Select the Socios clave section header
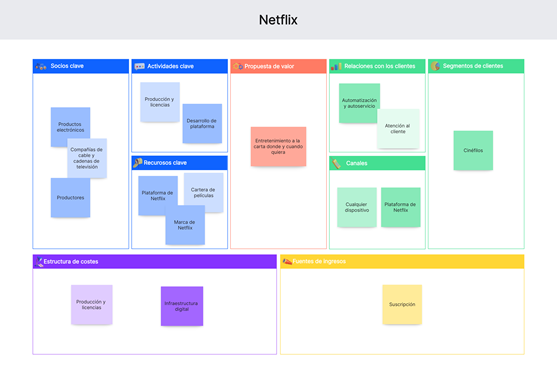Image resolution: width=557 pixels, height=378 pixels. pos(81,66)
